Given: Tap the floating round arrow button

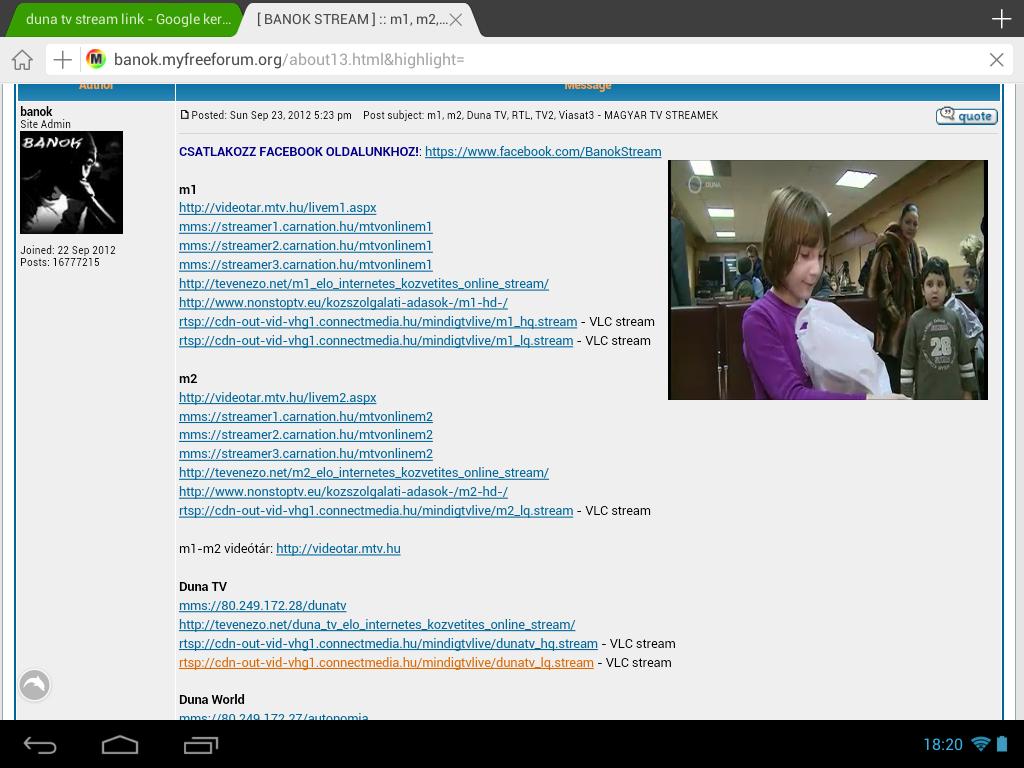Looking at the screenshot, I should (x=35, y=685).
